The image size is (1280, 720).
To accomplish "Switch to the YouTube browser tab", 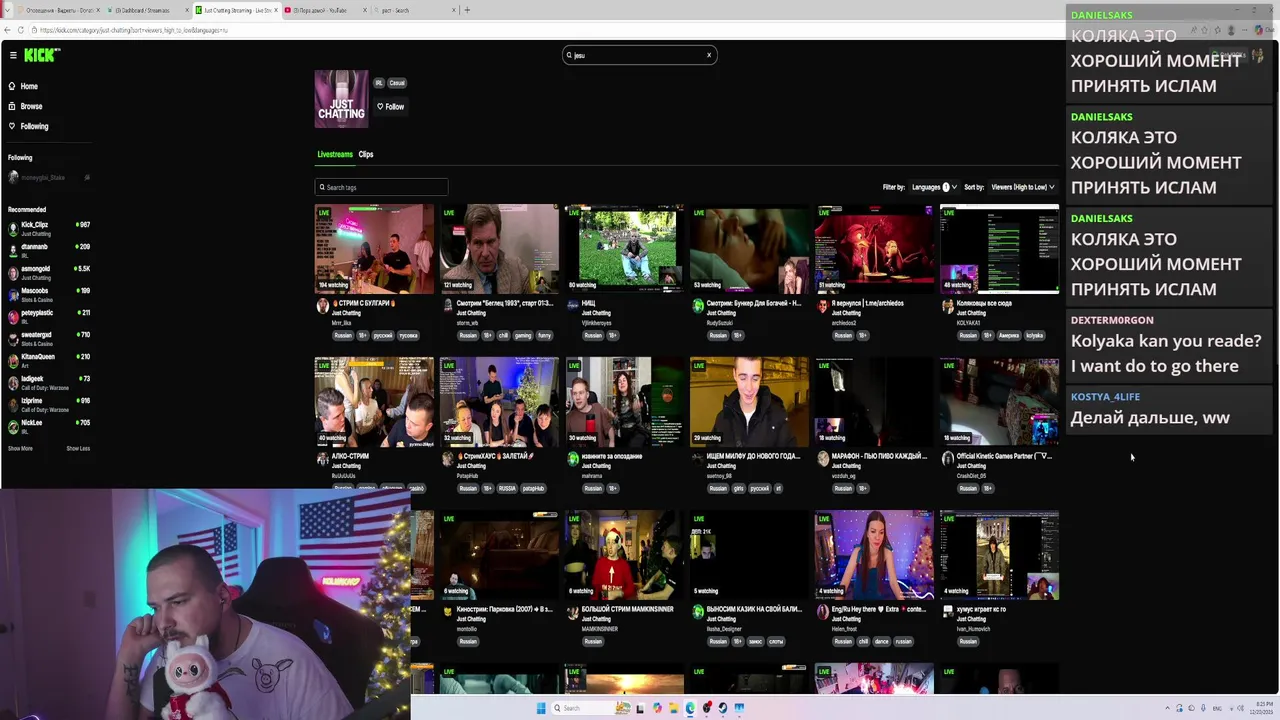I will 325,10.
